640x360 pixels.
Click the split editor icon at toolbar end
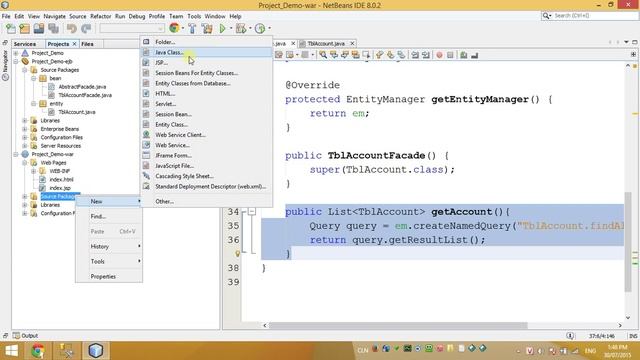coord(633,54)
